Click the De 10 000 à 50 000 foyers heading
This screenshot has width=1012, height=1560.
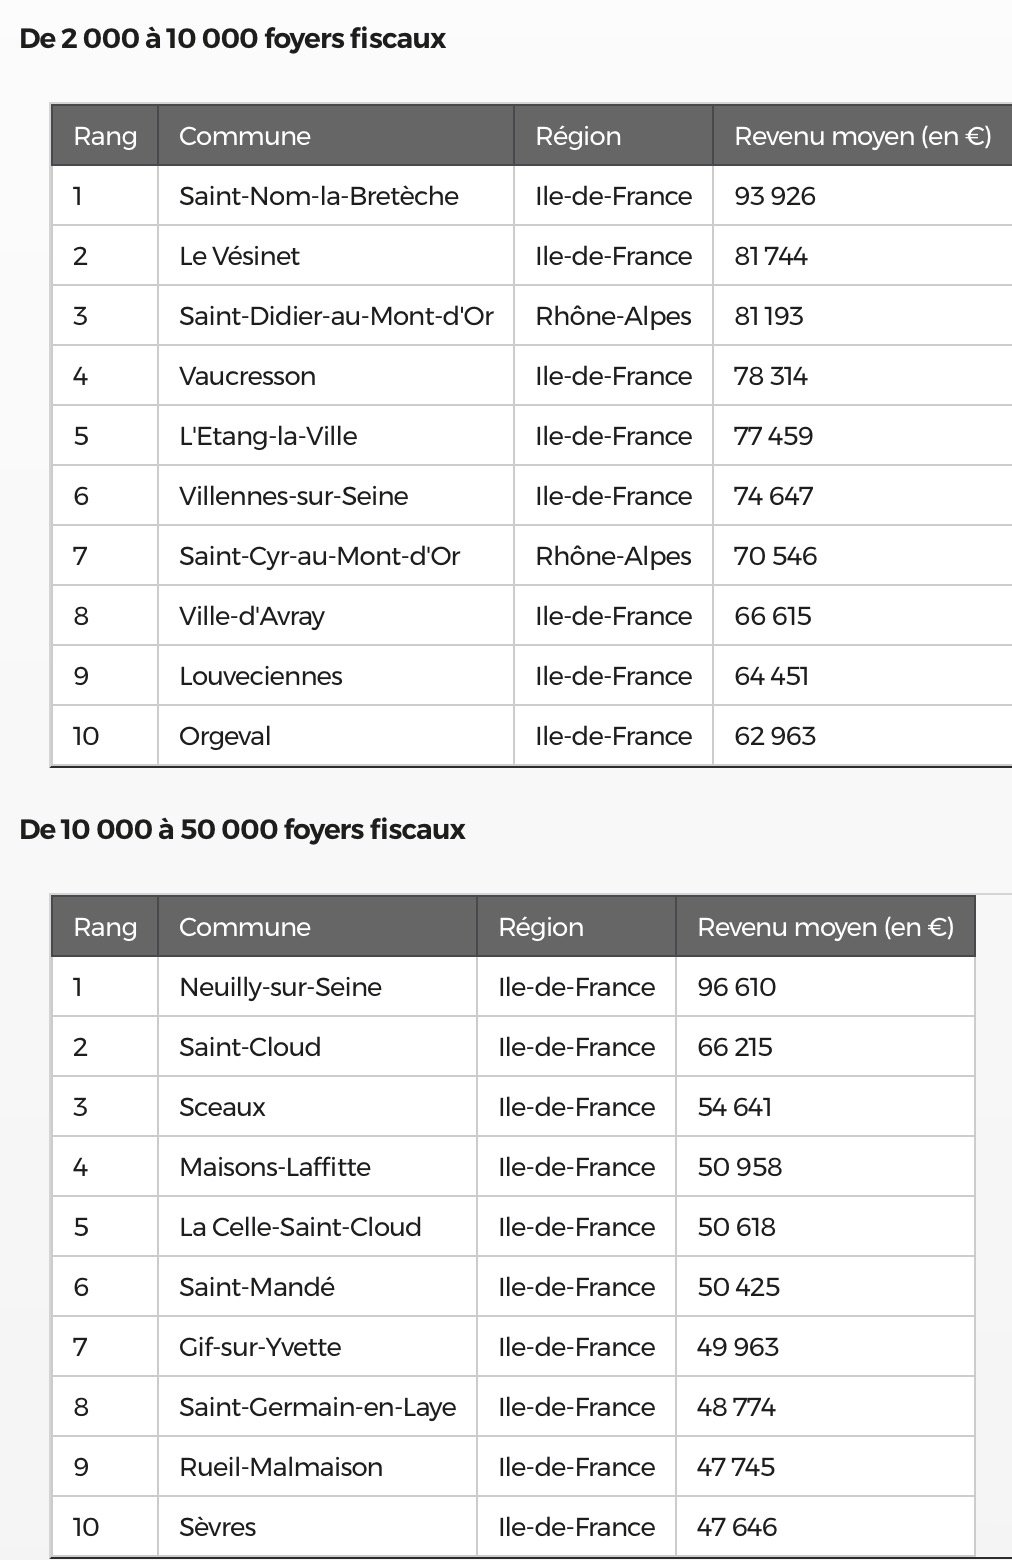(x=242, y=830)
